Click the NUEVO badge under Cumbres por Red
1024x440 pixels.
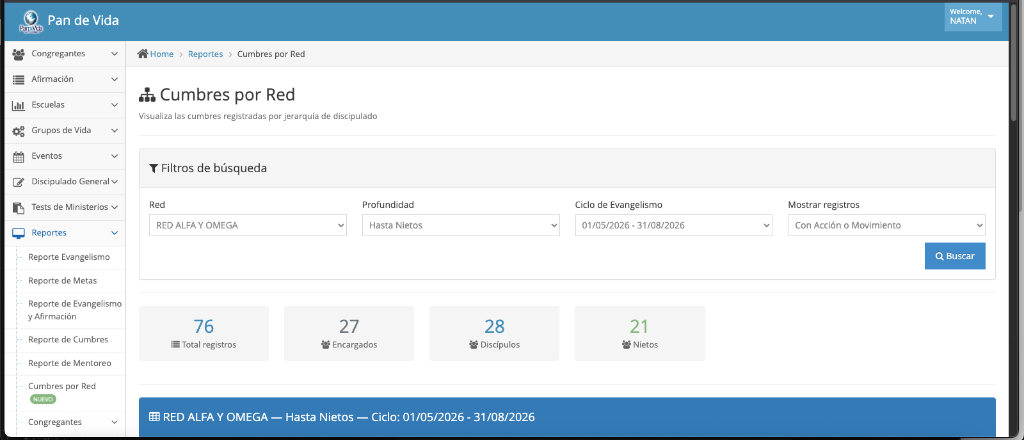coord(42,399)
